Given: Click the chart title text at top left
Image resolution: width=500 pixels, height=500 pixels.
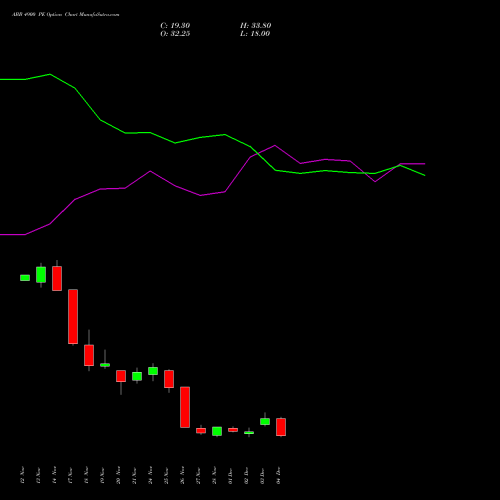Looking at the screenshot, I should point(66,14).
